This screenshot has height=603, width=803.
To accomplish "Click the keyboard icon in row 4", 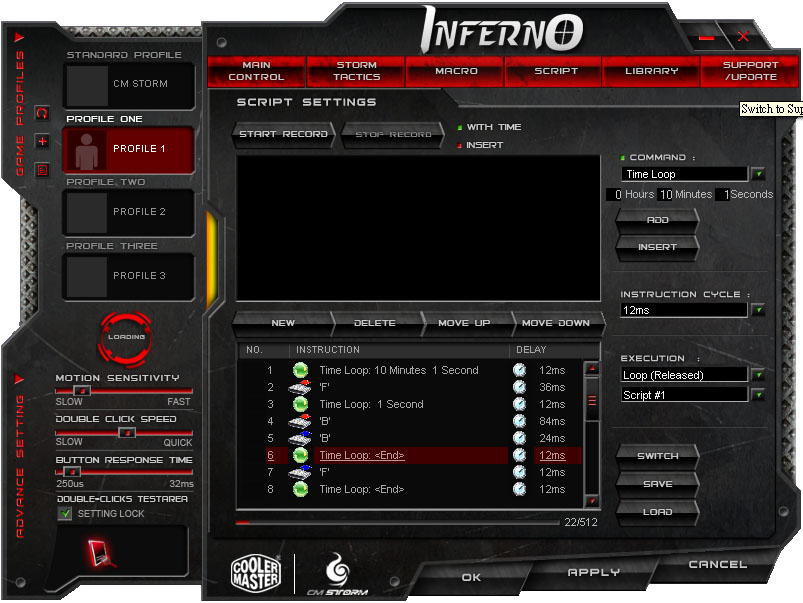I will tap(300, 421).
